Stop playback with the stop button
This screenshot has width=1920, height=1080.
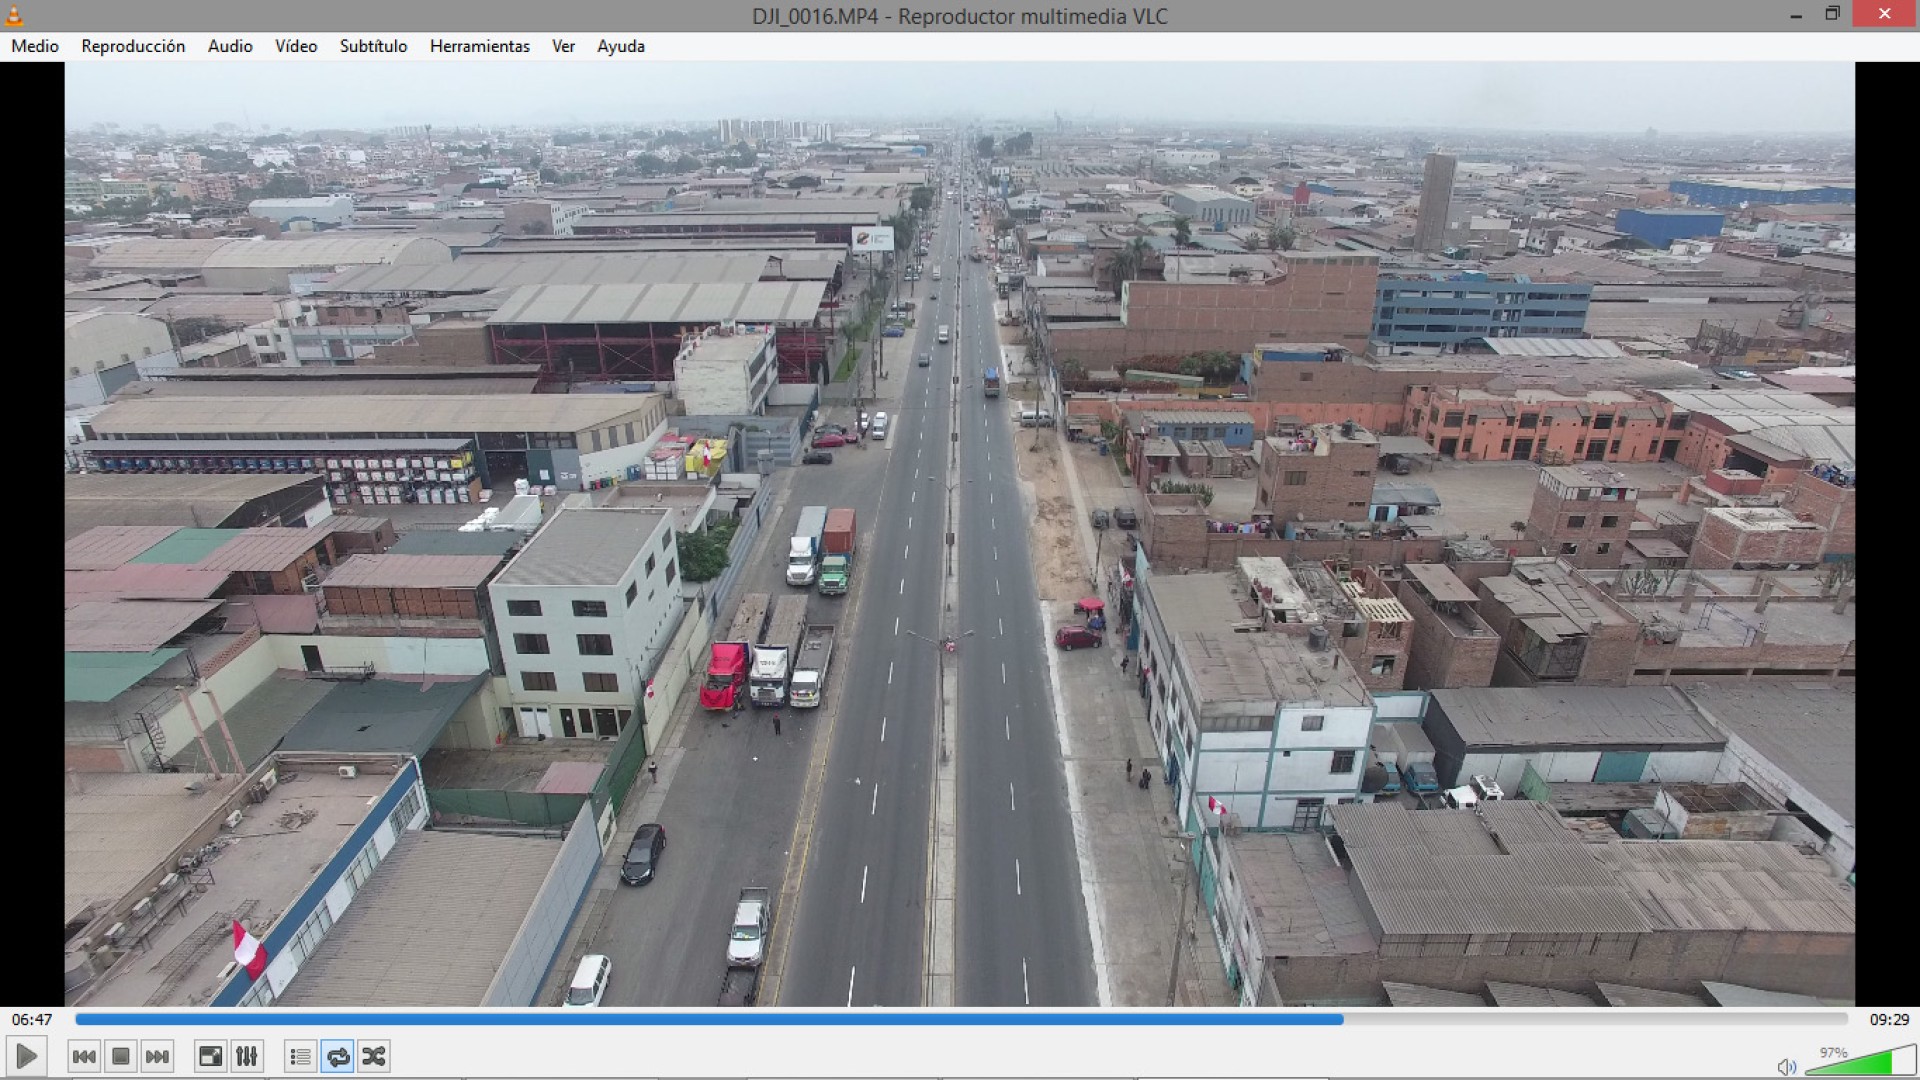[x=121, y=1056]
